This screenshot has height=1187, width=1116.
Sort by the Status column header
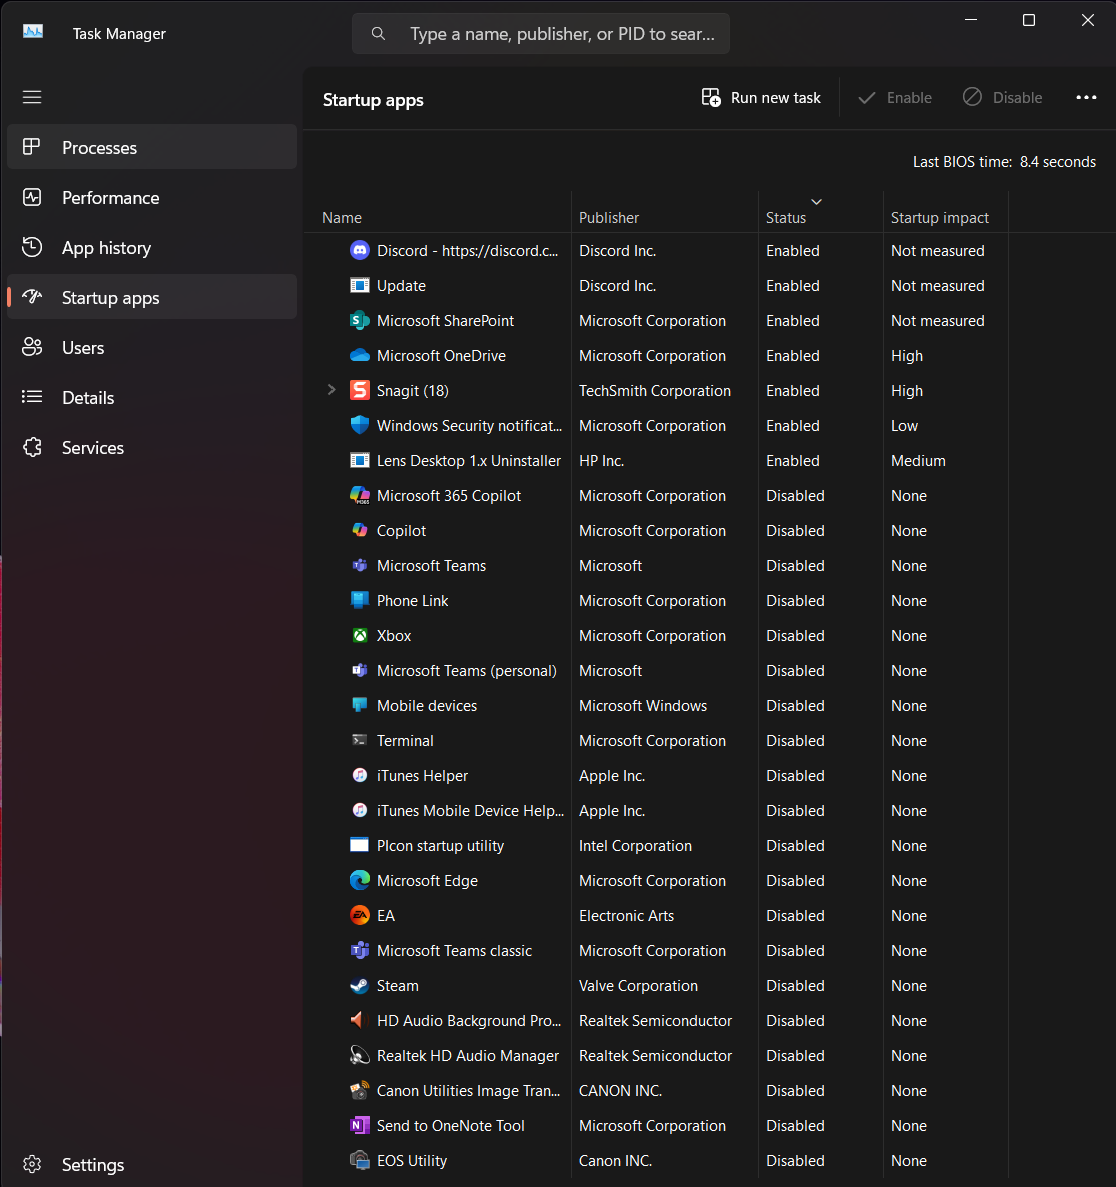[x=786, y=218]
